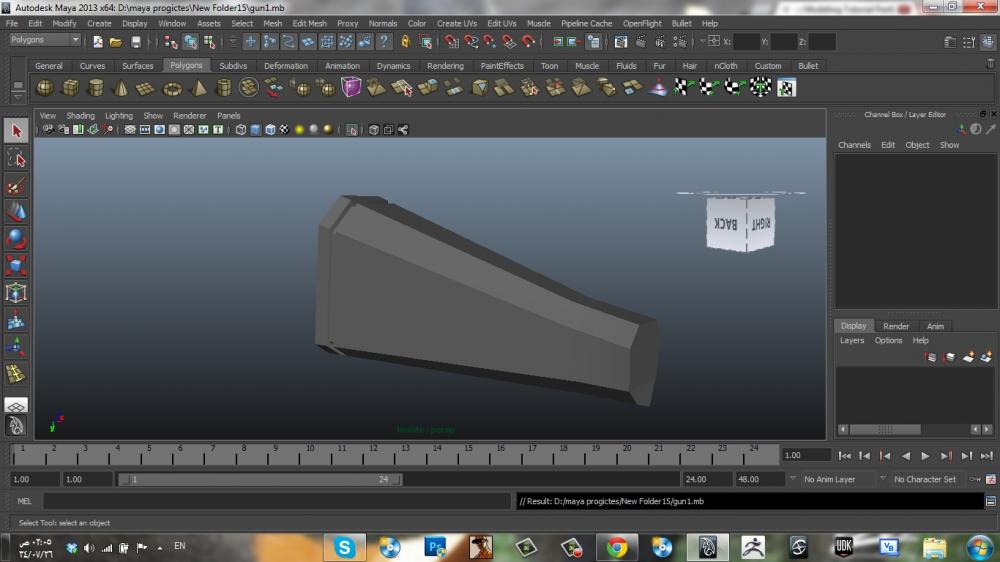Open the Edit Mesh menu
The image size is (1000, 562).
point(309,23)
